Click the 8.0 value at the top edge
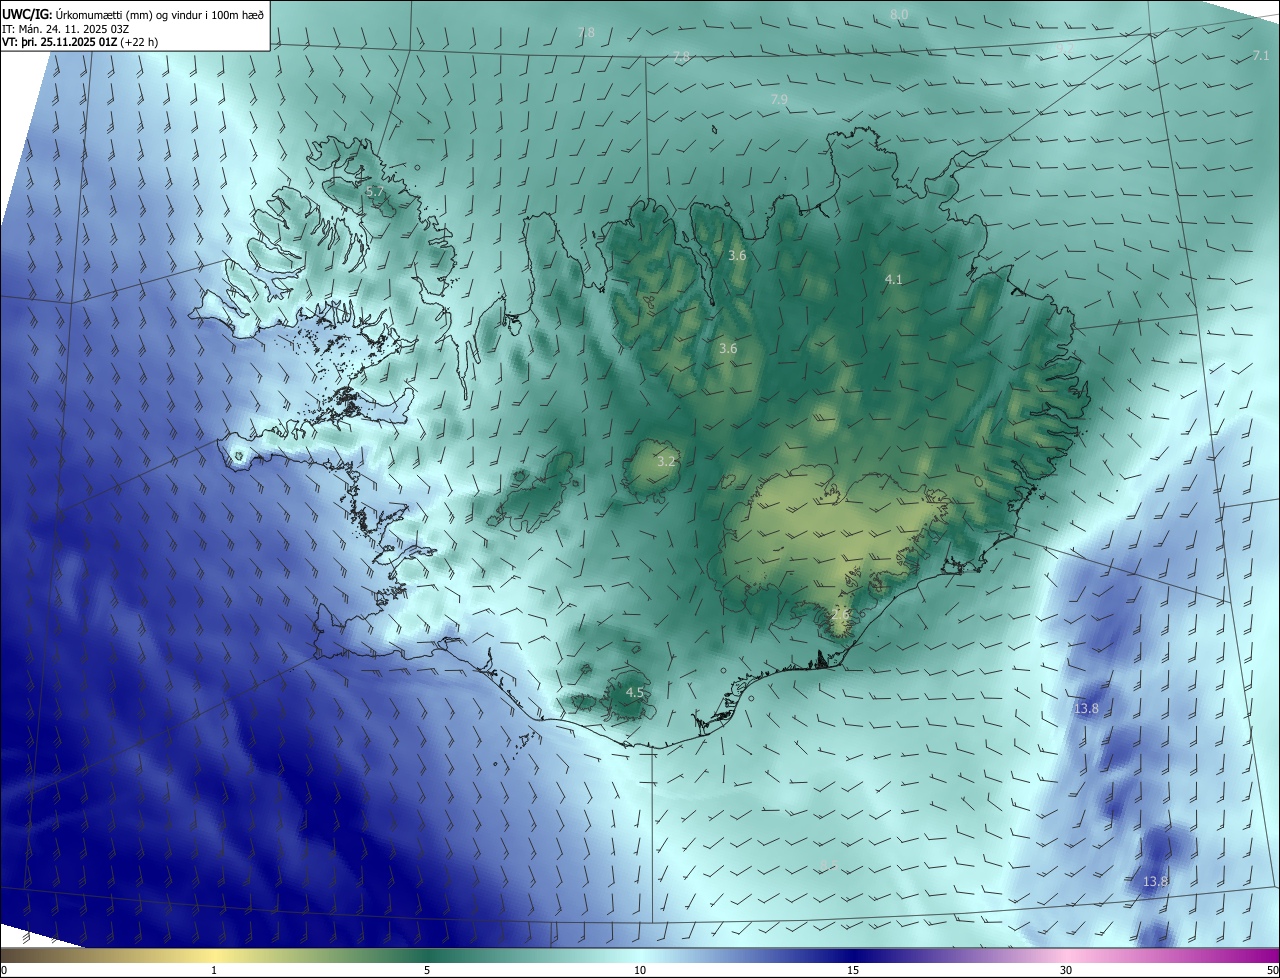Image resolution: width=1280 pixels, height=978 pixels. click(899, 15)
